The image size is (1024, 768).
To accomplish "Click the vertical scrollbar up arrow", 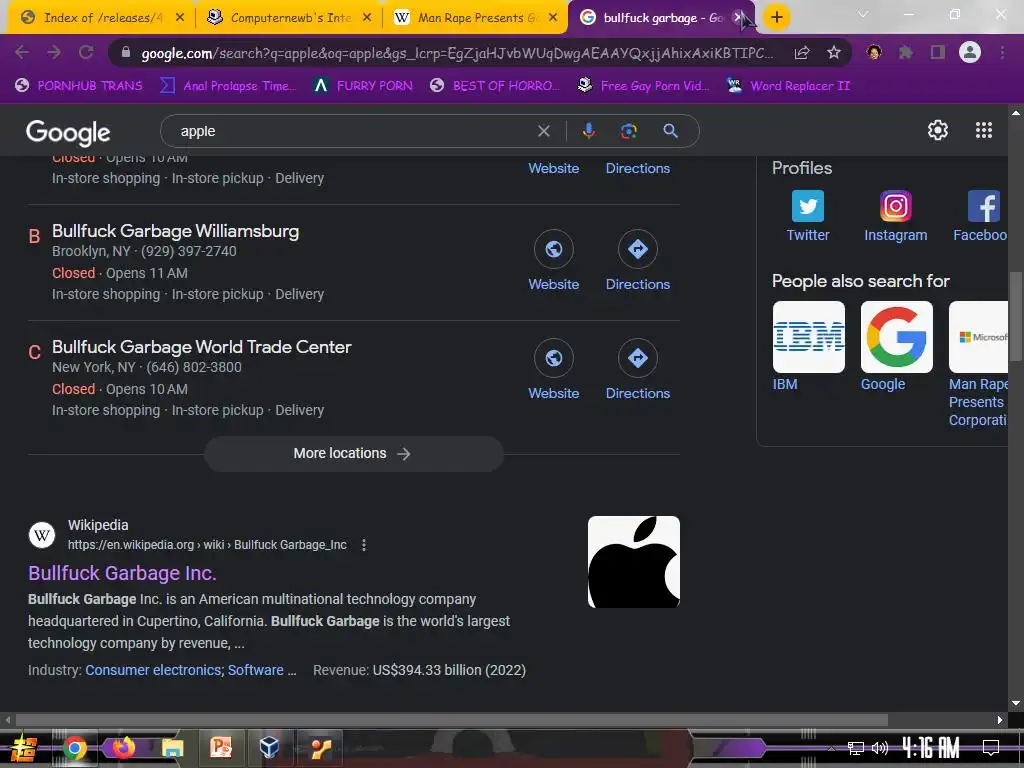I will pyautogui.click(x=1016, y=112).
